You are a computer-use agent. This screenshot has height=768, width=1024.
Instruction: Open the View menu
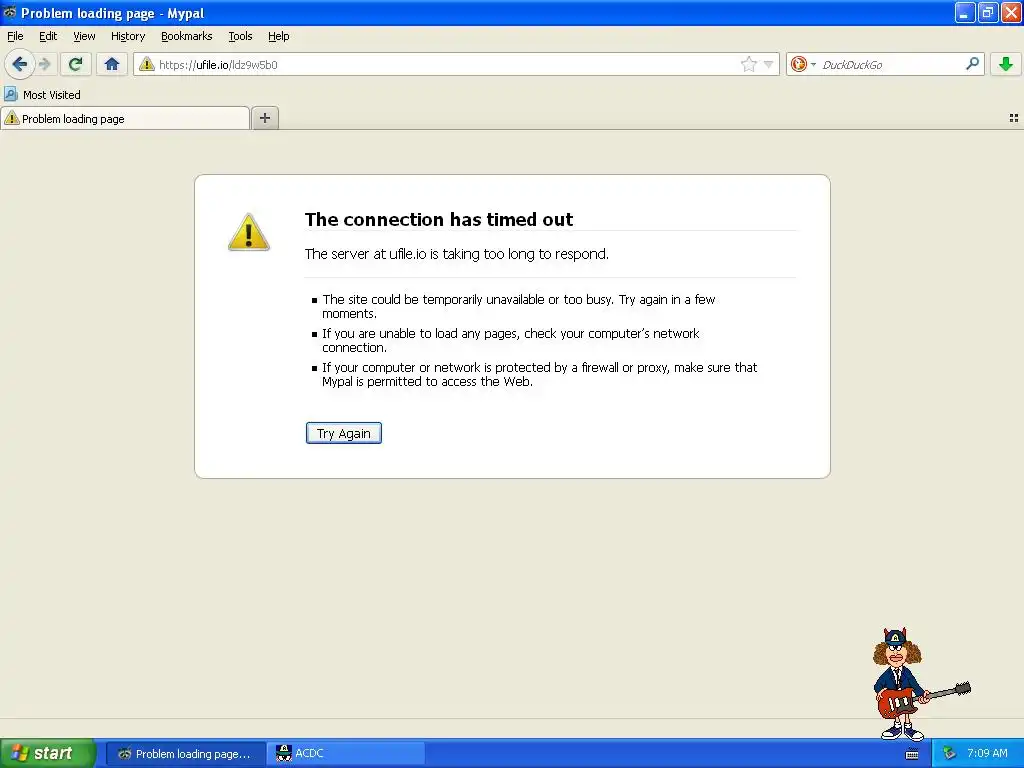(84, 36)
